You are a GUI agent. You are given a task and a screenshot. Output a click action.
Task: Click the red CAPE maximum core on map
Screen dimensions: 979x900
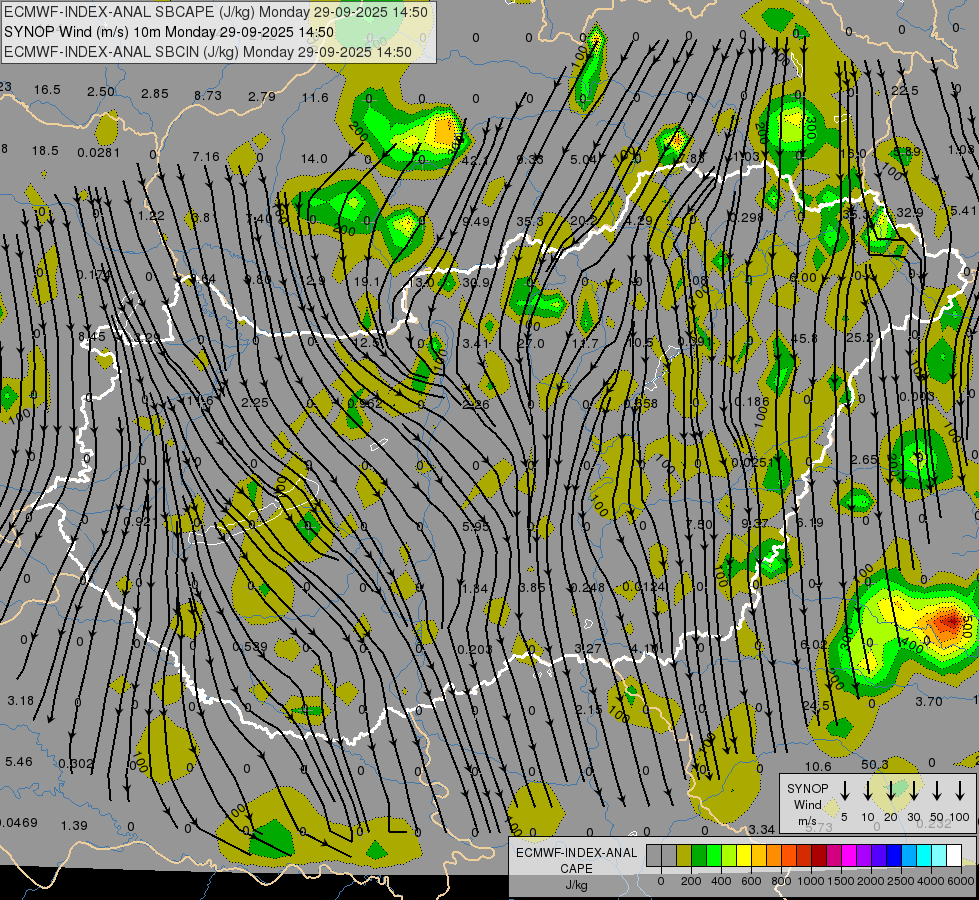[x=945, y=625]
